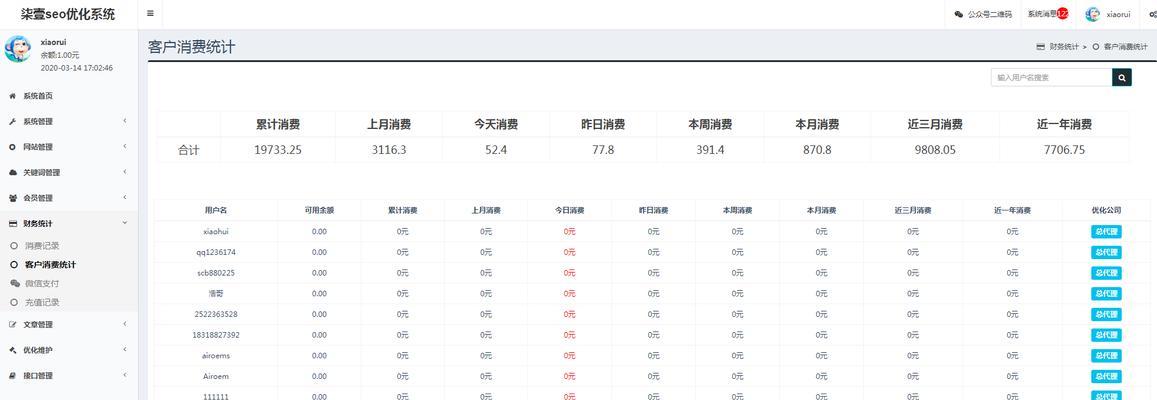Collapse chevron beside 财务统计

click(x=125, y=223)
